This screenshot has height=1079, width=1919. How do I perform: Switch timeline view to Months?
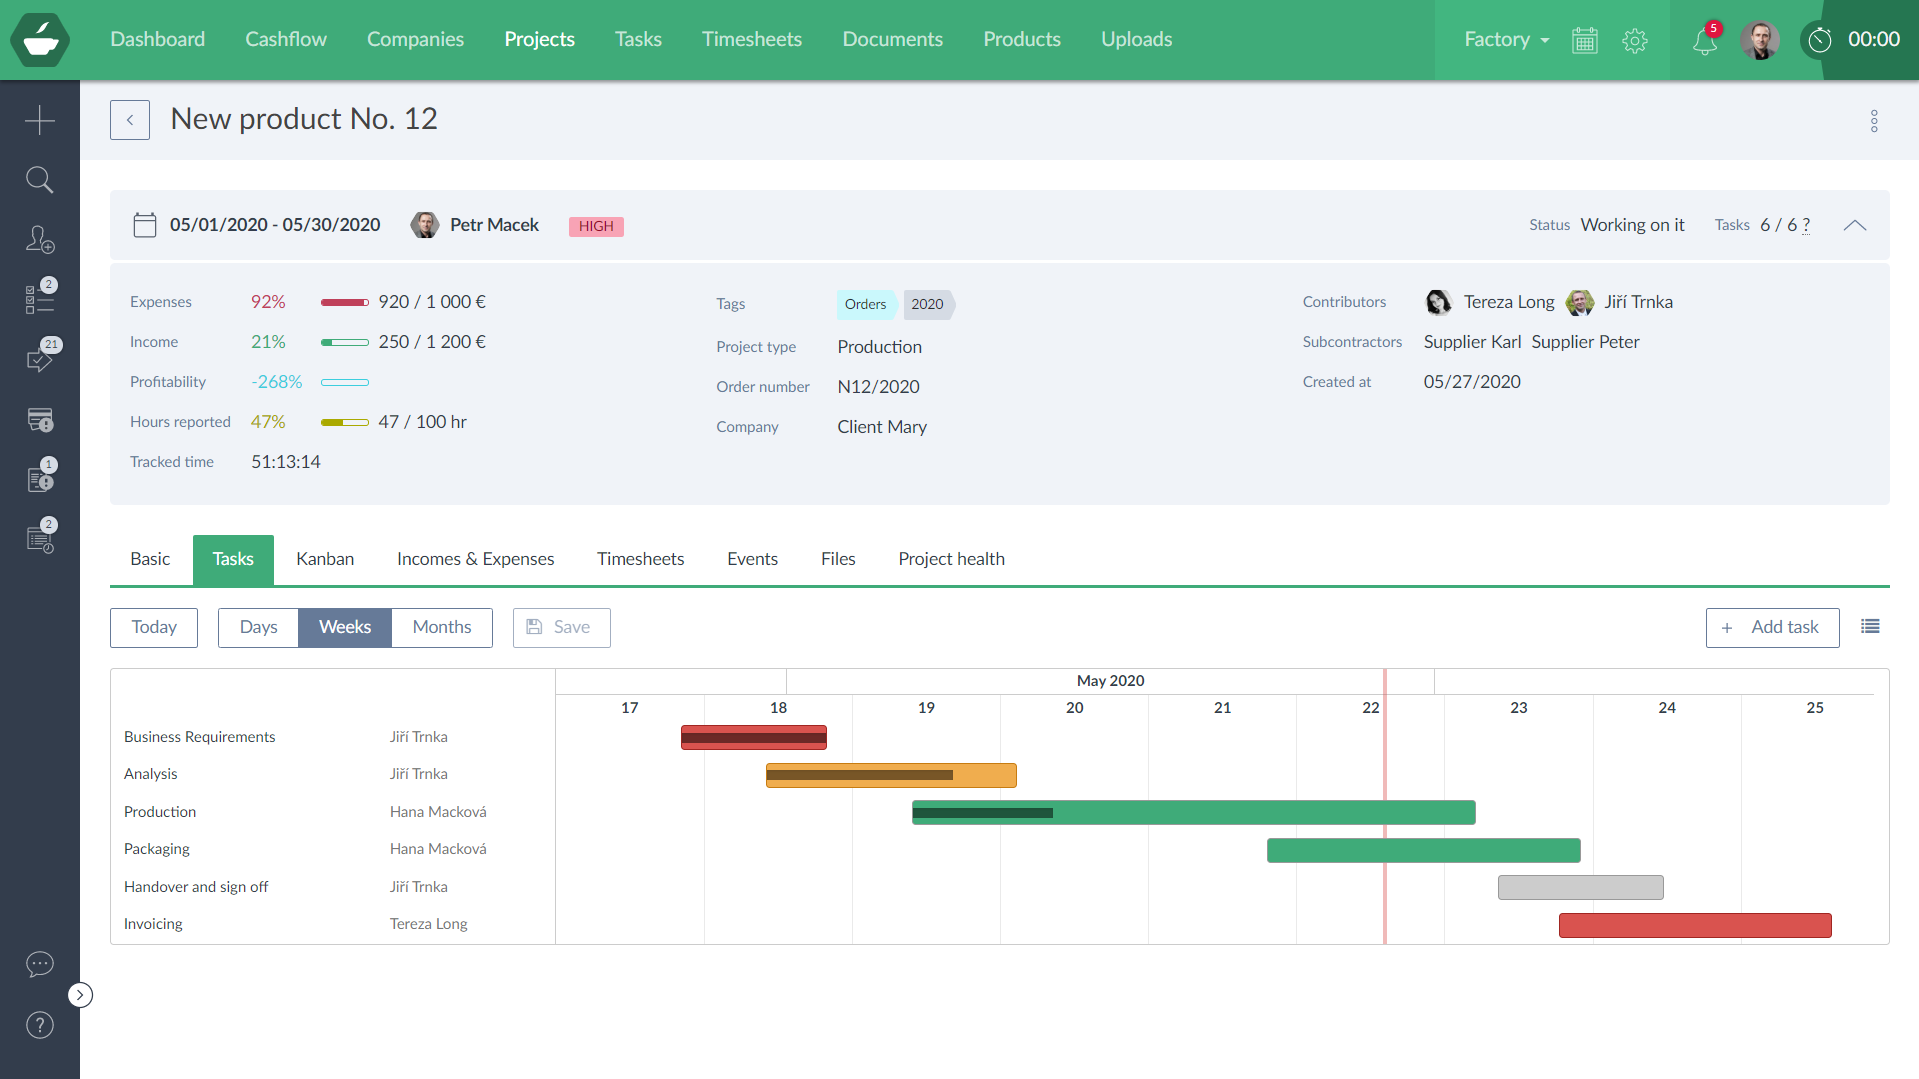(441, 627)
